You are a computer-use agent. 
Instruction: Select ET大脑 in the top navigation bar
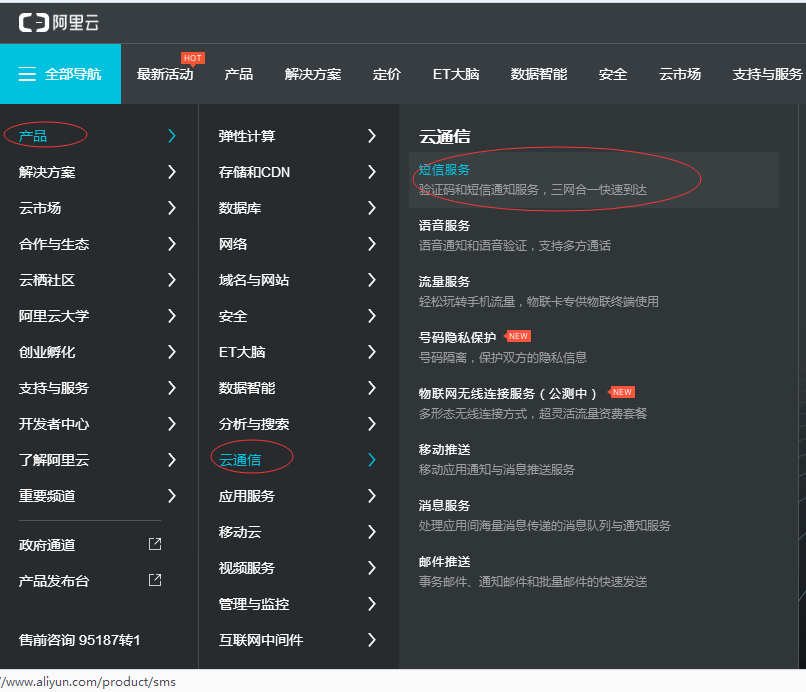(x=455, y=74)
